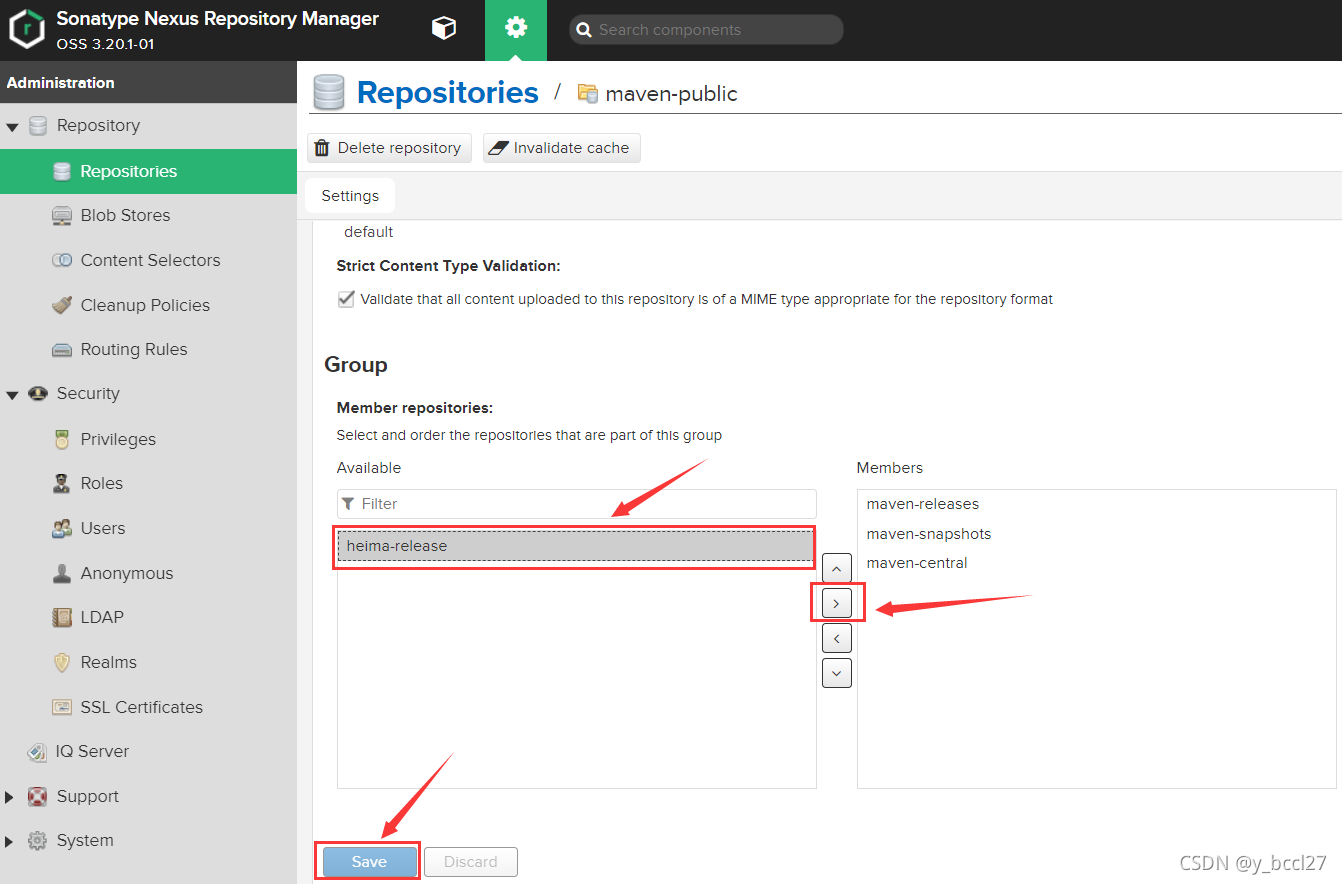Click the Support lifebuoy icon
The height and width of the screenshot is (884, 1342).
click(x=38, y=797)
